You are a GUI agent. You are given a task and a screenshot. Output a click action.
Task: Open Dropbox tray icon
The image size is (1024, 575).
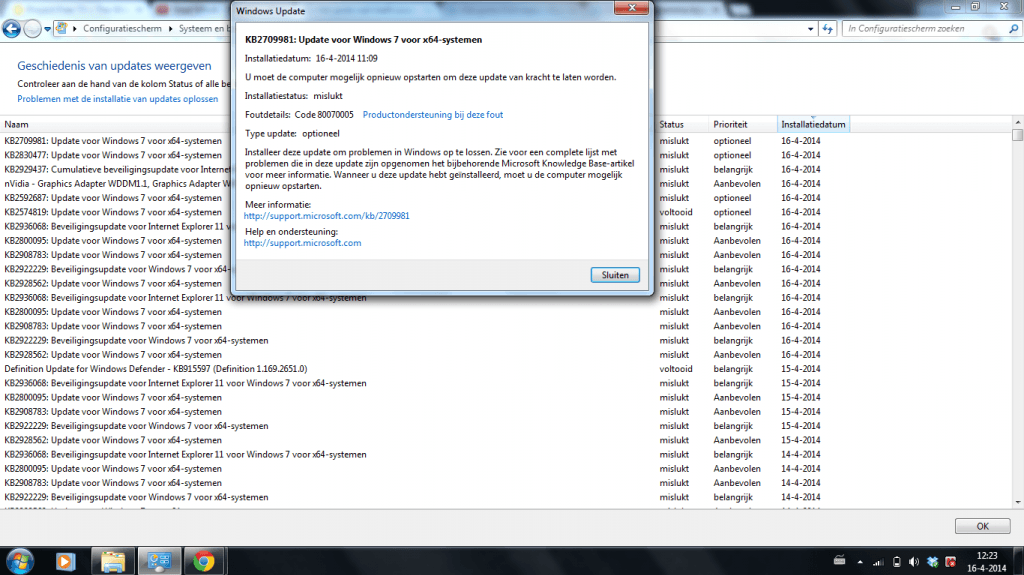[x=933, y=562]
